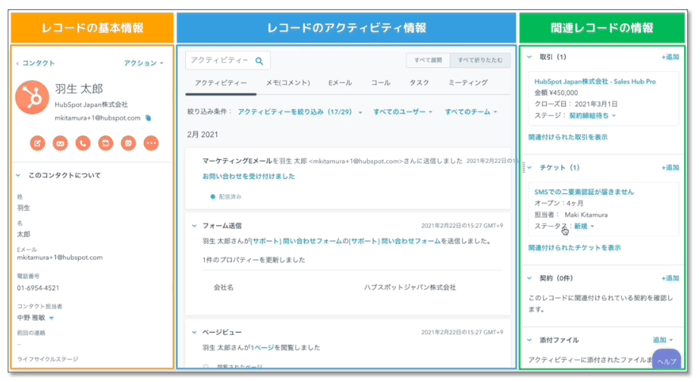Open the 追加 dropdown in 添付ファイル
This screenshot has width=700, height=382.
tap(663, 340)
